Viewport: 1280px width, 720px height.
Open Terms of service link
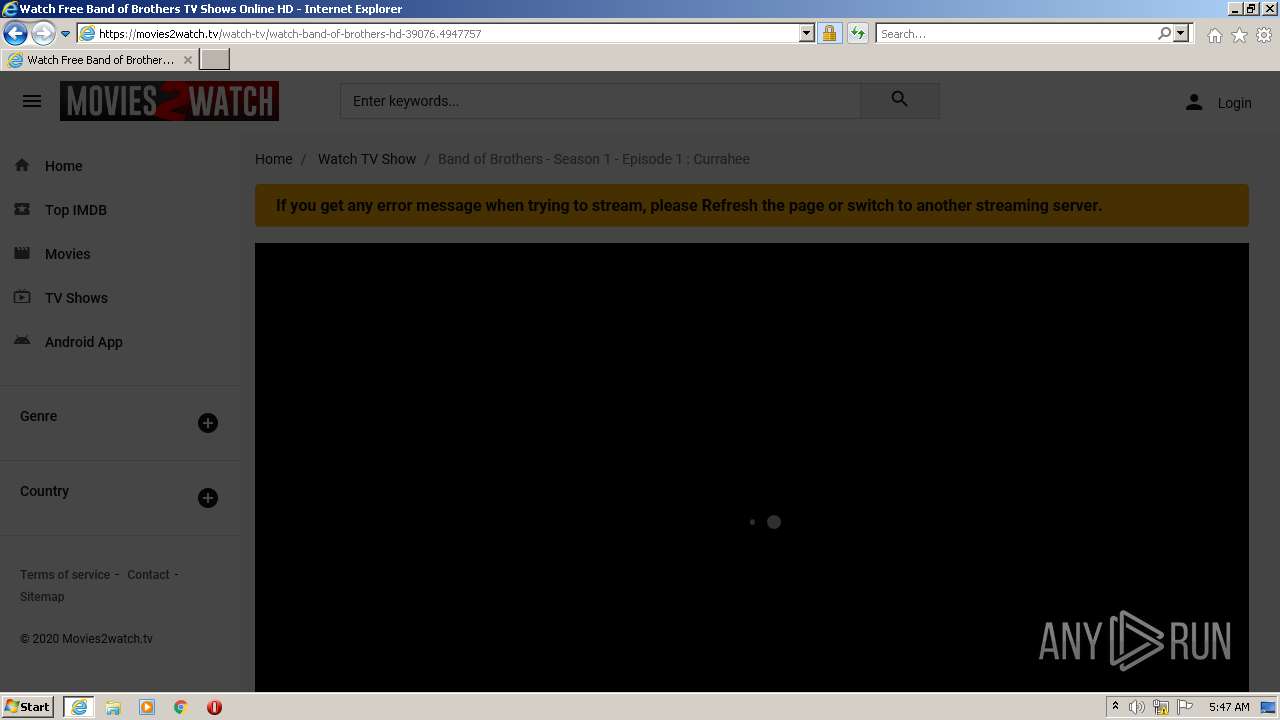pos(65,575)
